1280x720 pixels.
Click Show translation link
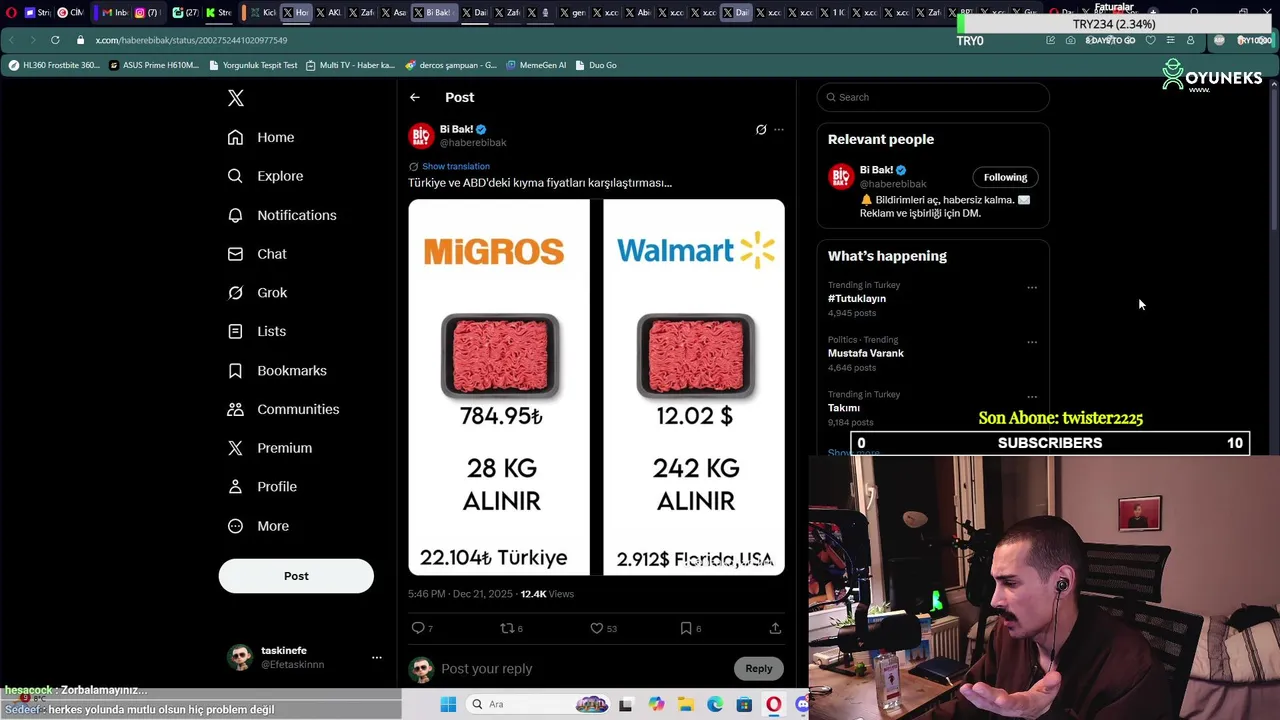[x=456, y=166]
